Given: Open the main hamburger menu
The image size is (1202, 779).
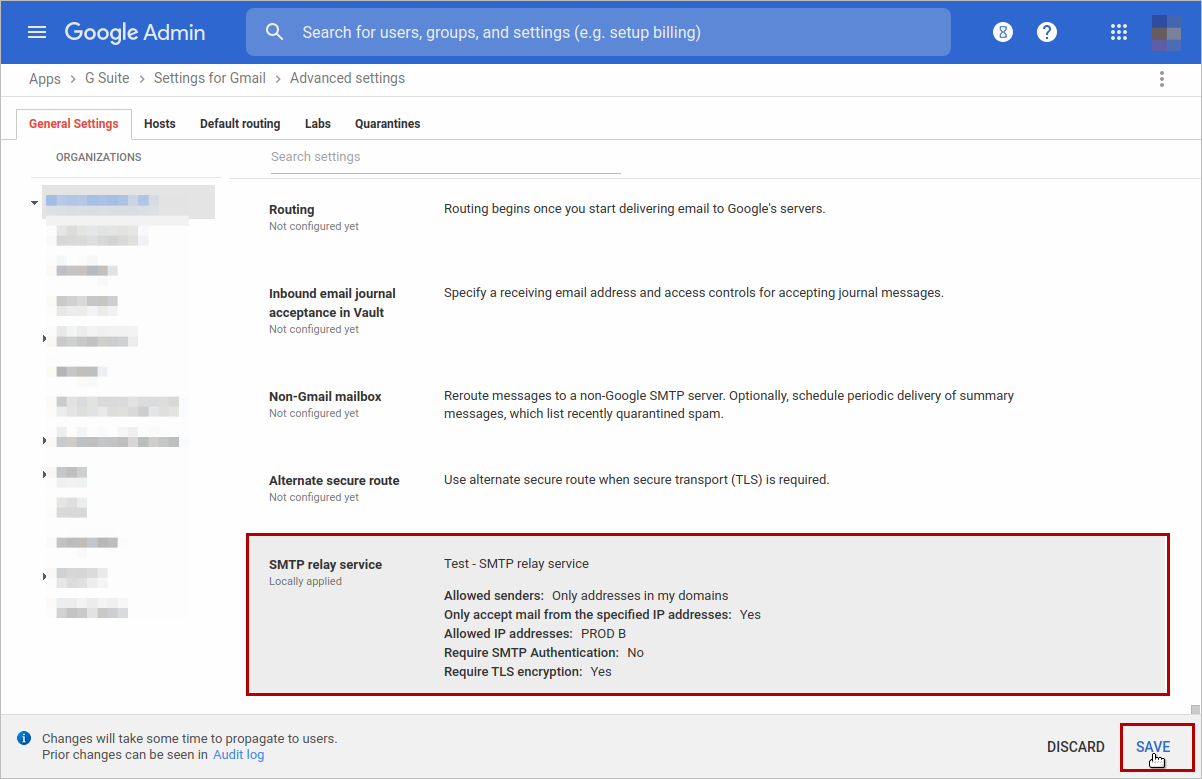Looking at the screenshot, I should pyautogui.click(x=37, y=32).
